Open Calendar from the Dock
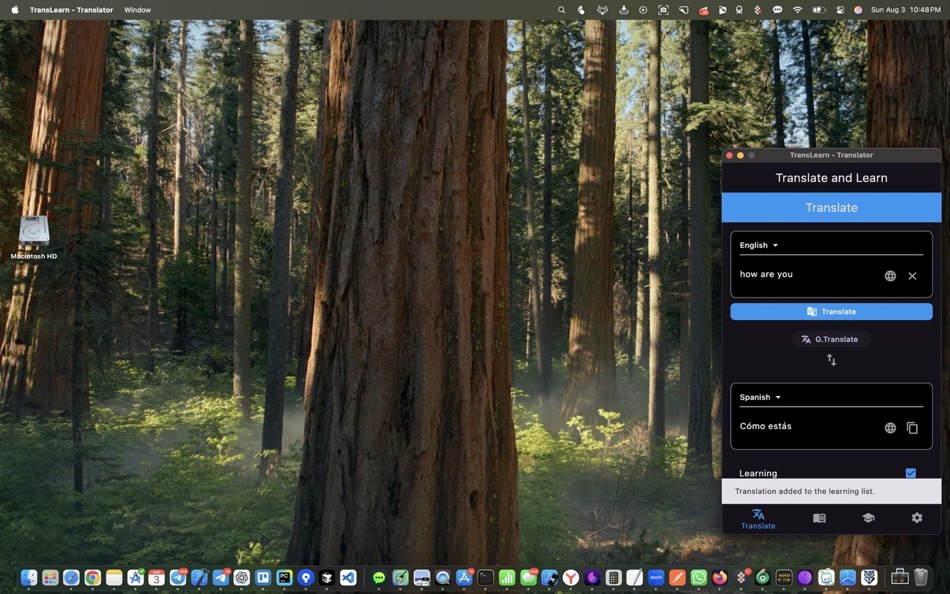The height and width of the screenshot is (594, 950). (x=156, y=578)
